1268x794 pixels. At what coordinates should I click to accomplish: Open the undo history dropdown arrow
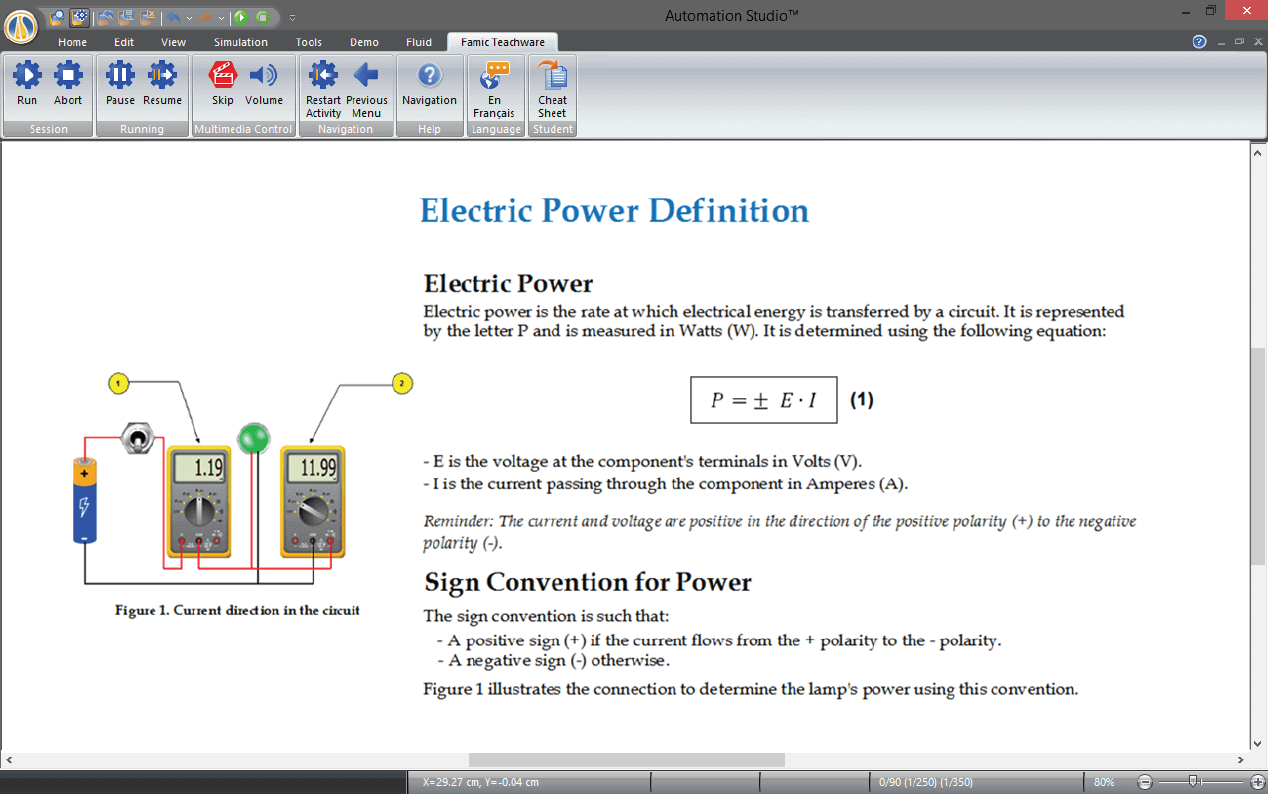tap(189, 18)
